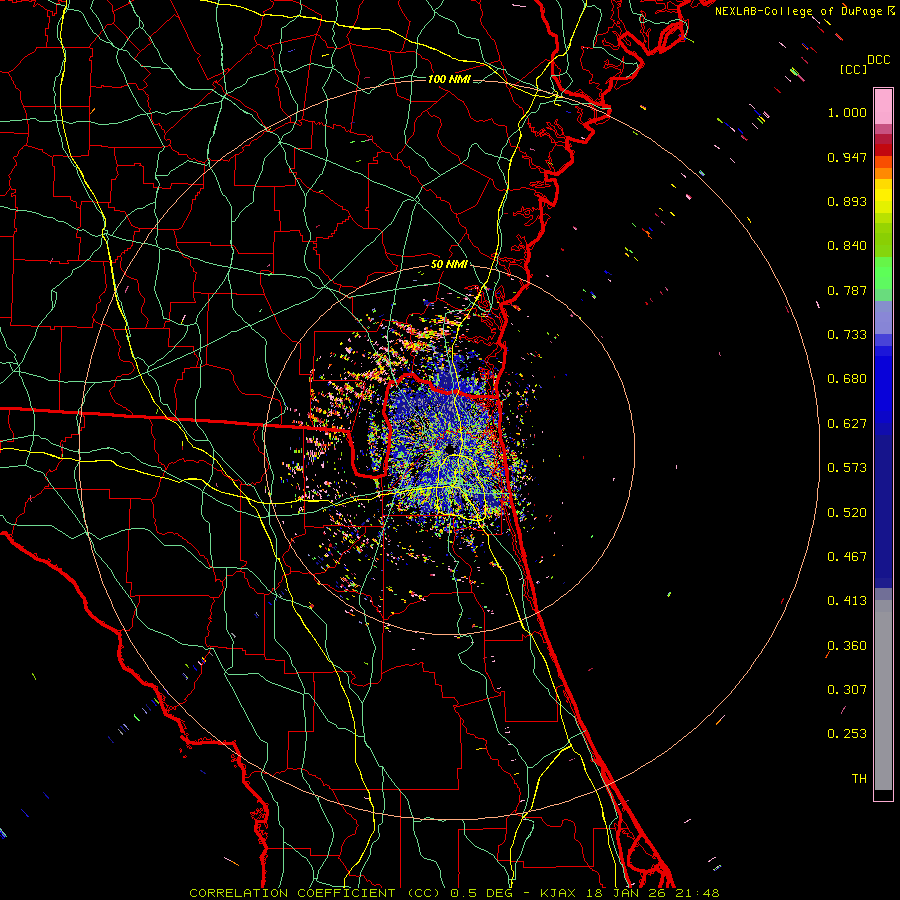Image resolution: width=900 pixels, height=900 pixels.
Task: Select the 0.520 color scale value
Action: 847,513
